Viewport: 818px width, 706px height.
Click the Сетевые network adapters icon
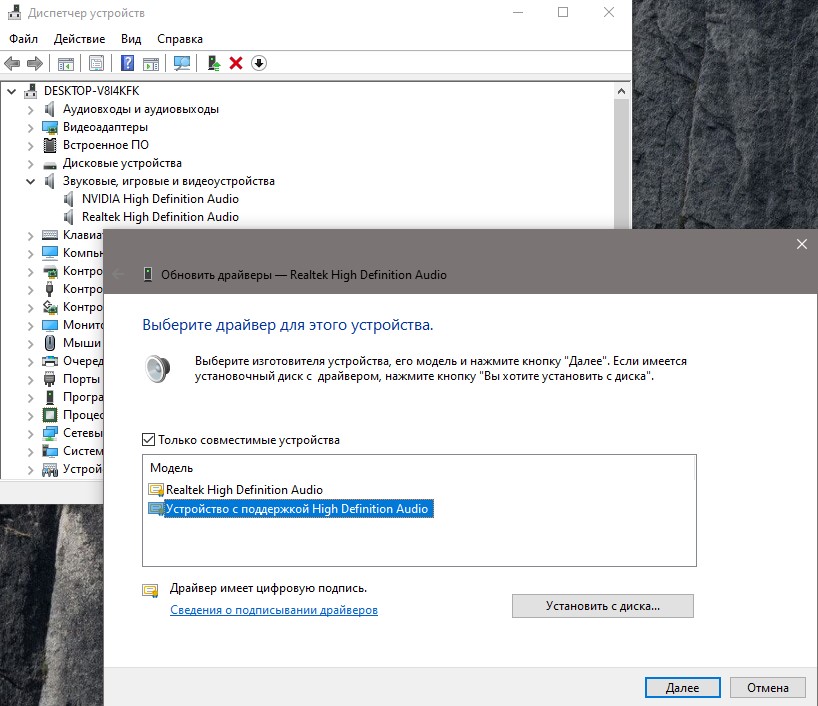[50, 433]
